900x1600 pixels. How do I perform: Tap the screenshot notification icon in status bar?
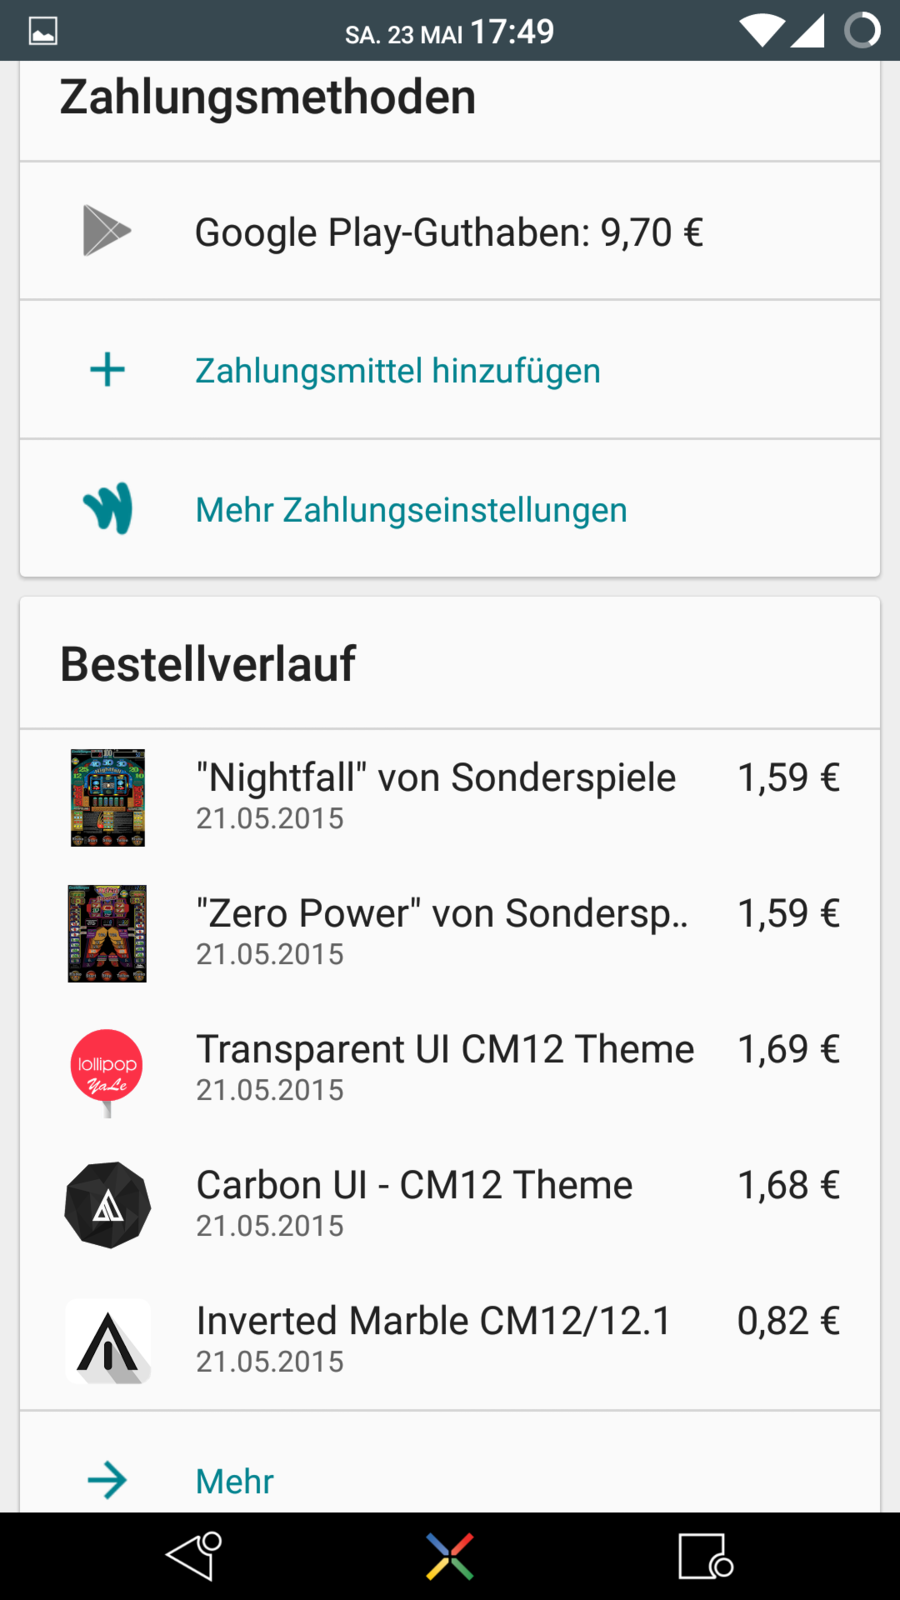coord(43,31)
